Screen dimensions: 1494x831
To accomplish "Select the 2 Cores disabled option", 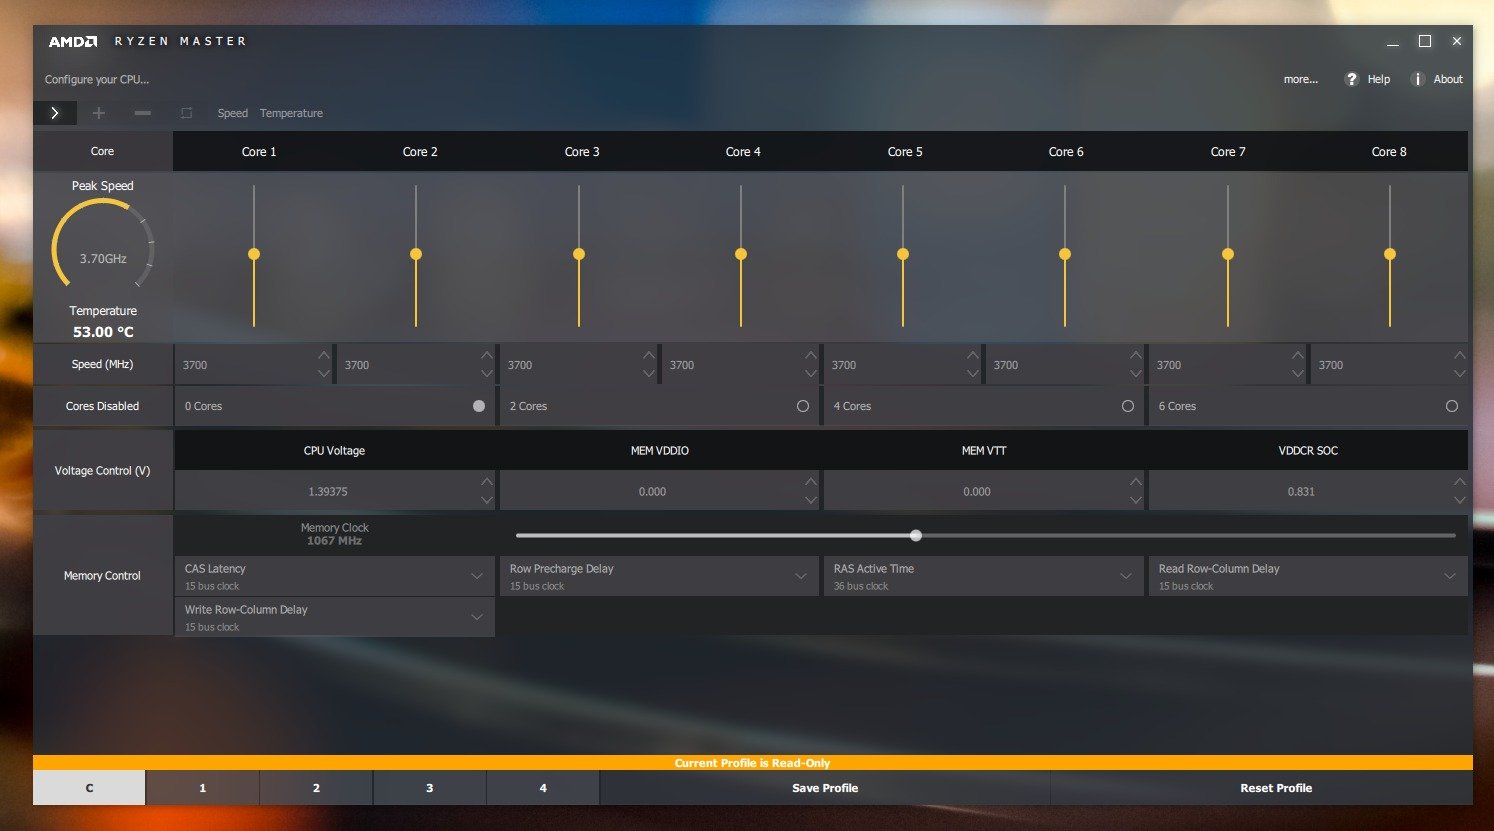I will pyautogui.click(x=803, y=406).
